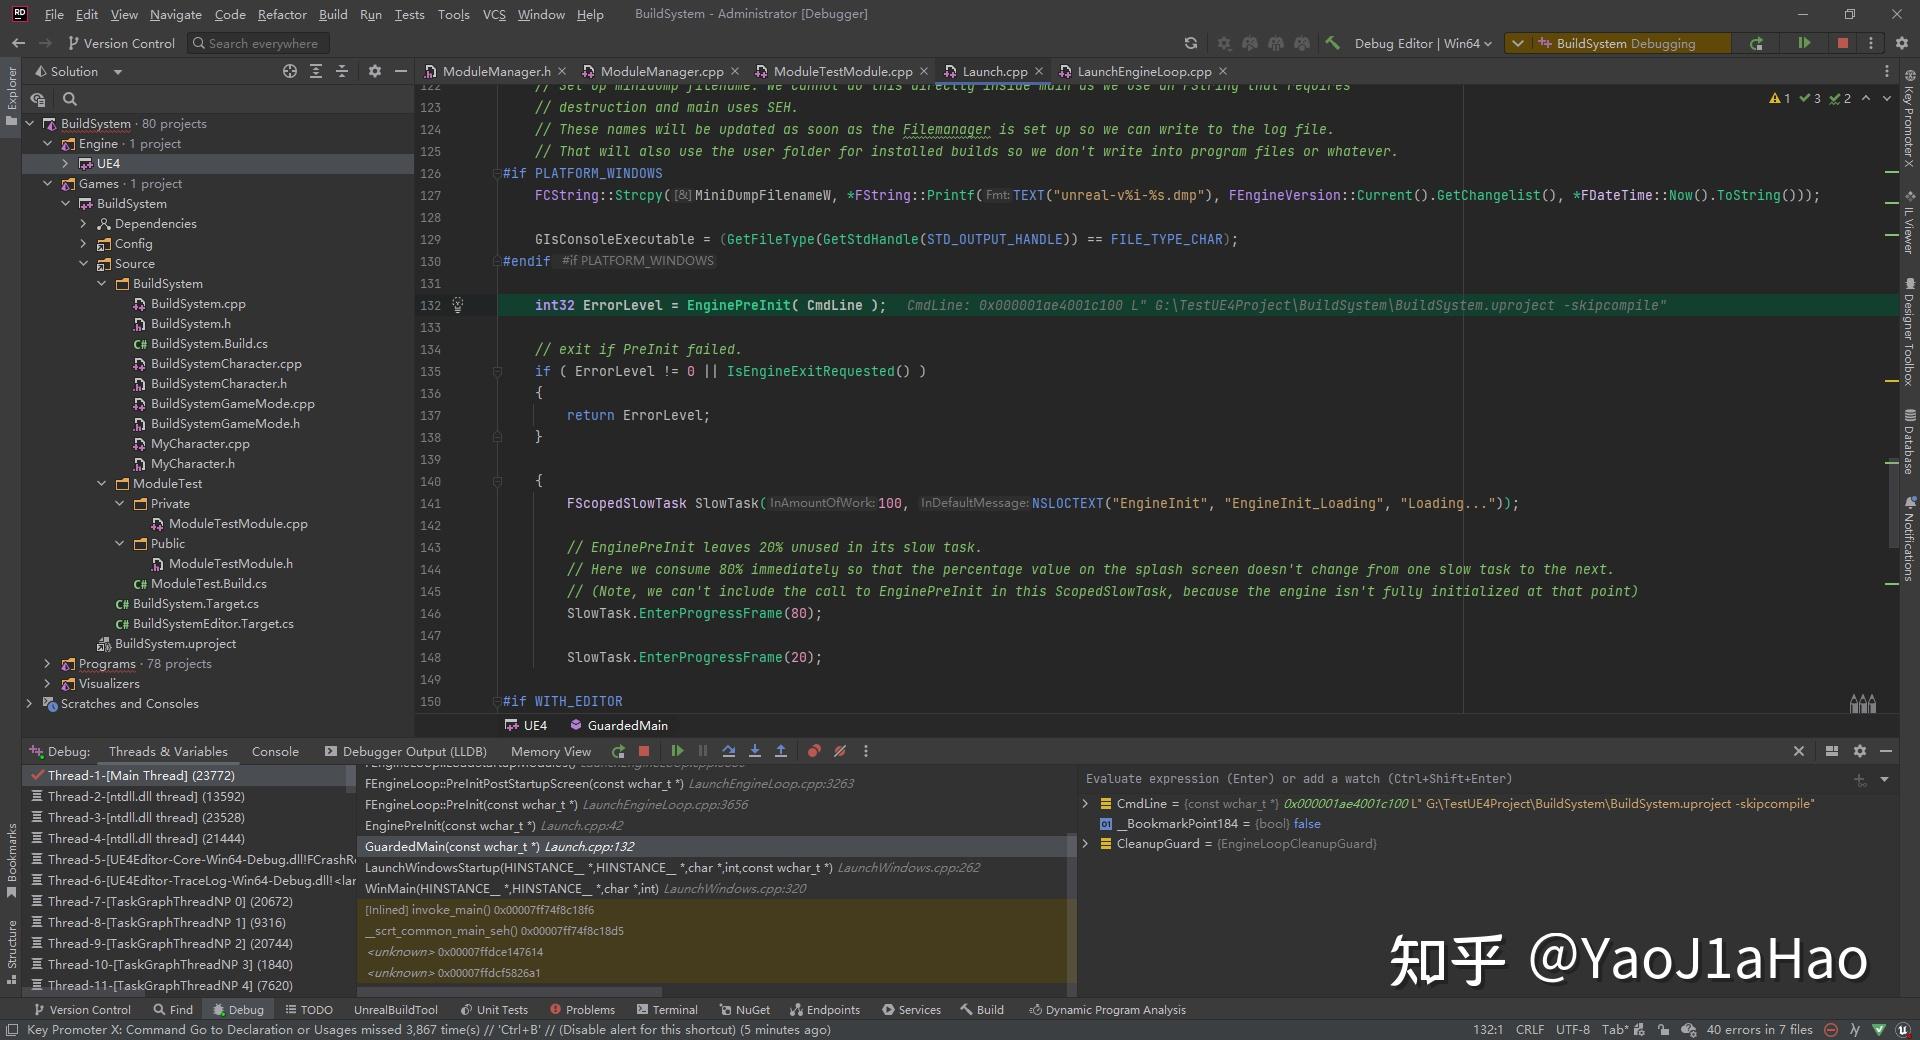Toggle the View Breakpoints dialog icon
The width and height of the screenshot is (1920, 1040).
813,751
